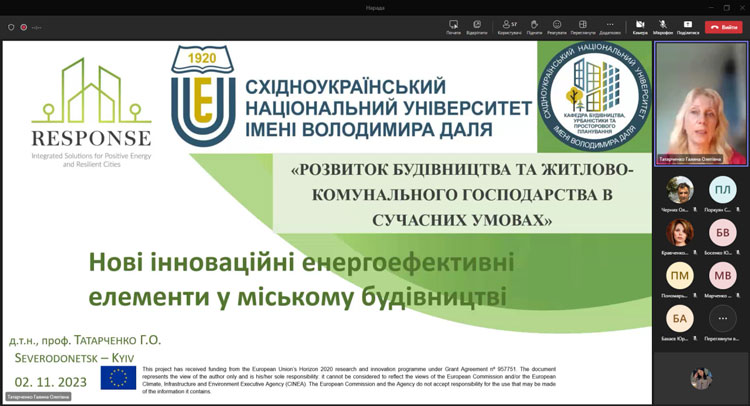The height and width of the screenshot is (406, 750).
Task: Click the red recording indicator icon
Action: point(23,27)
